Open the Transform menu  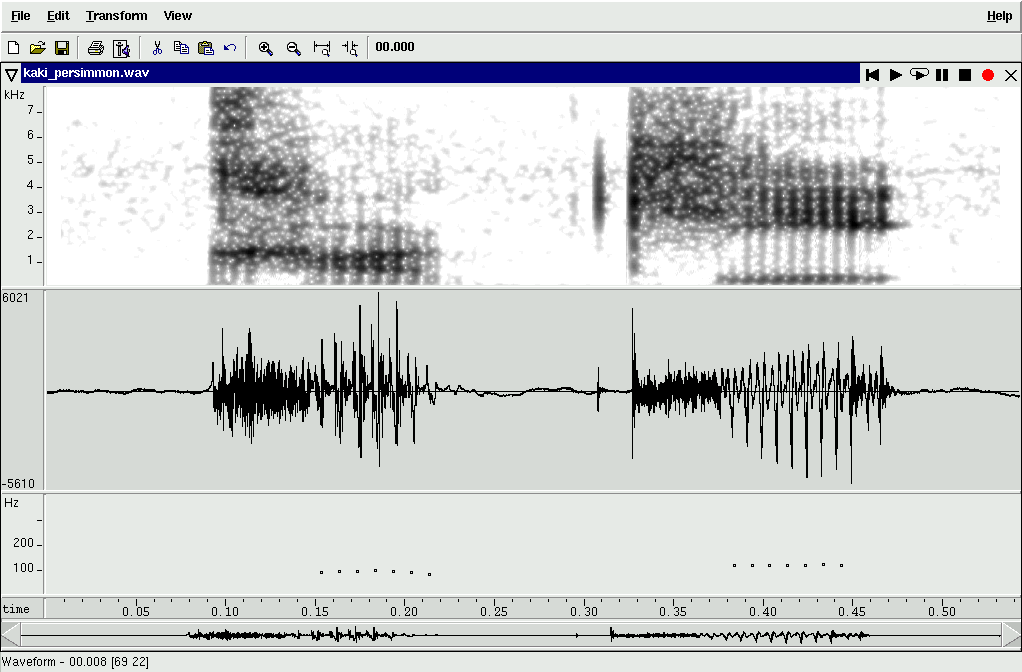pyautogui.click(x=116, y=16)
